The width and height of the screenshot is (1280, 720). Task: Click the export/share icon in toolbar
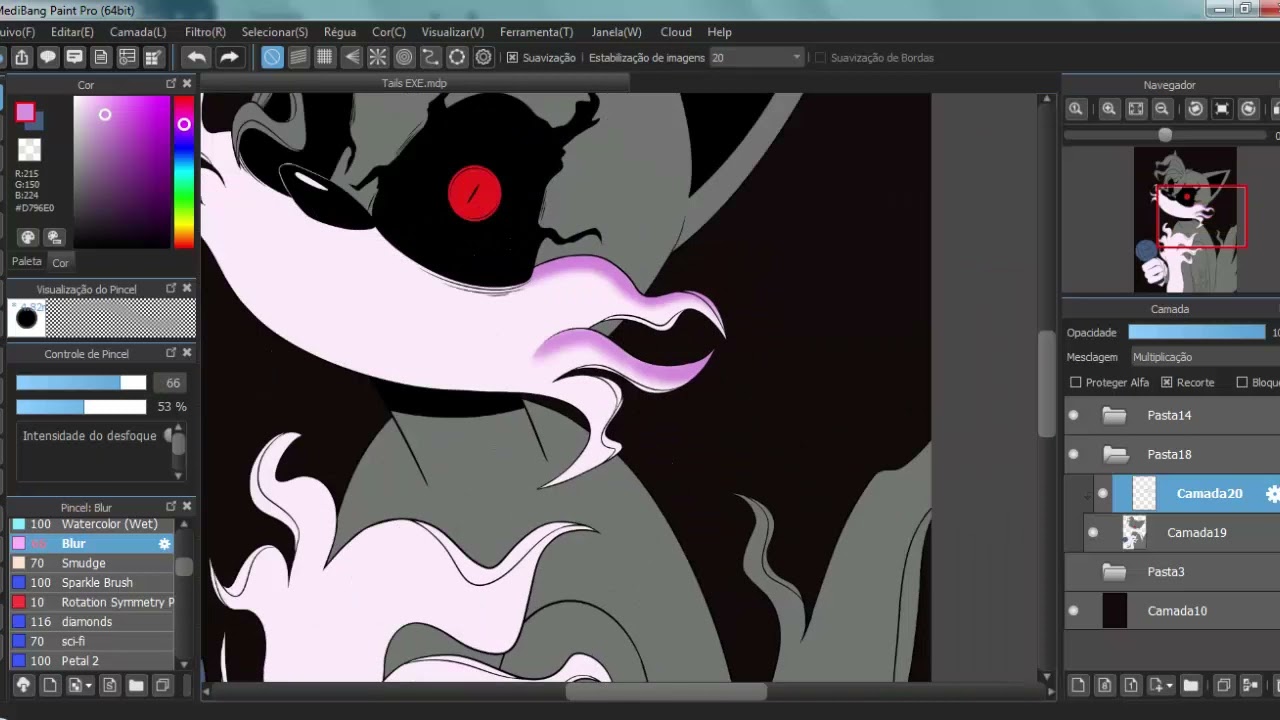[21, 57]
